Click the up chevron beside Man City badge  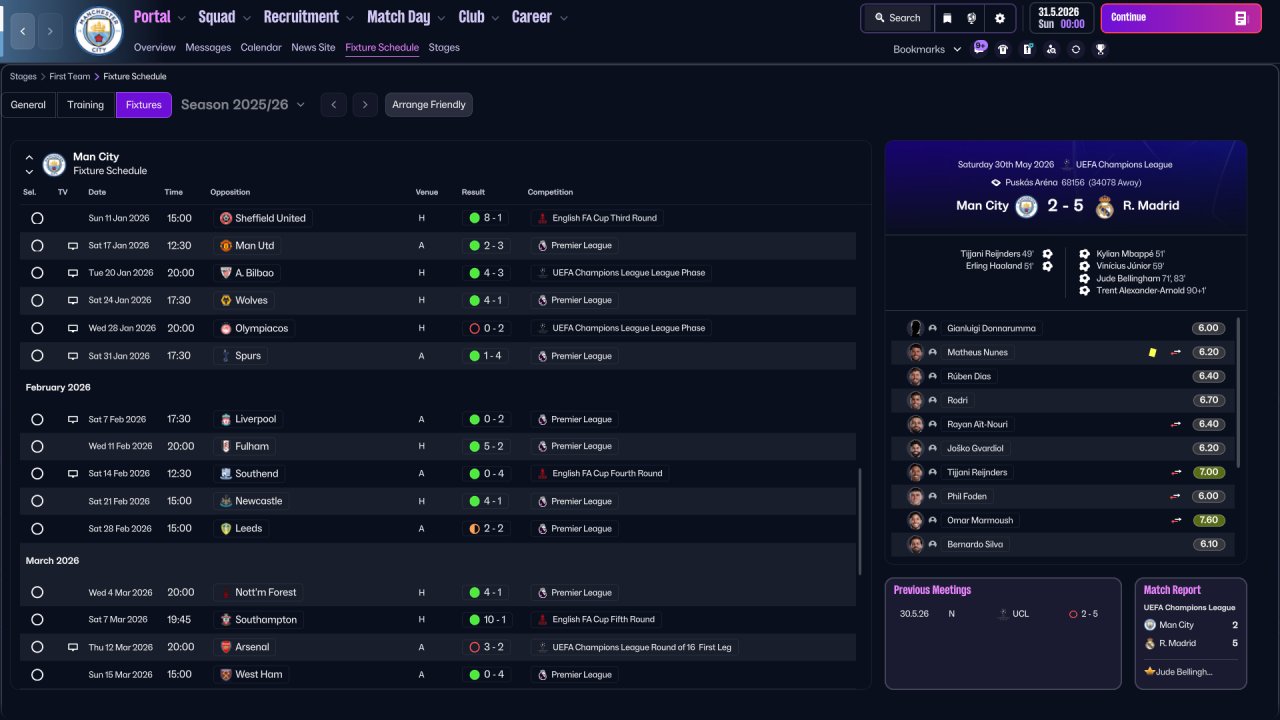29,158
